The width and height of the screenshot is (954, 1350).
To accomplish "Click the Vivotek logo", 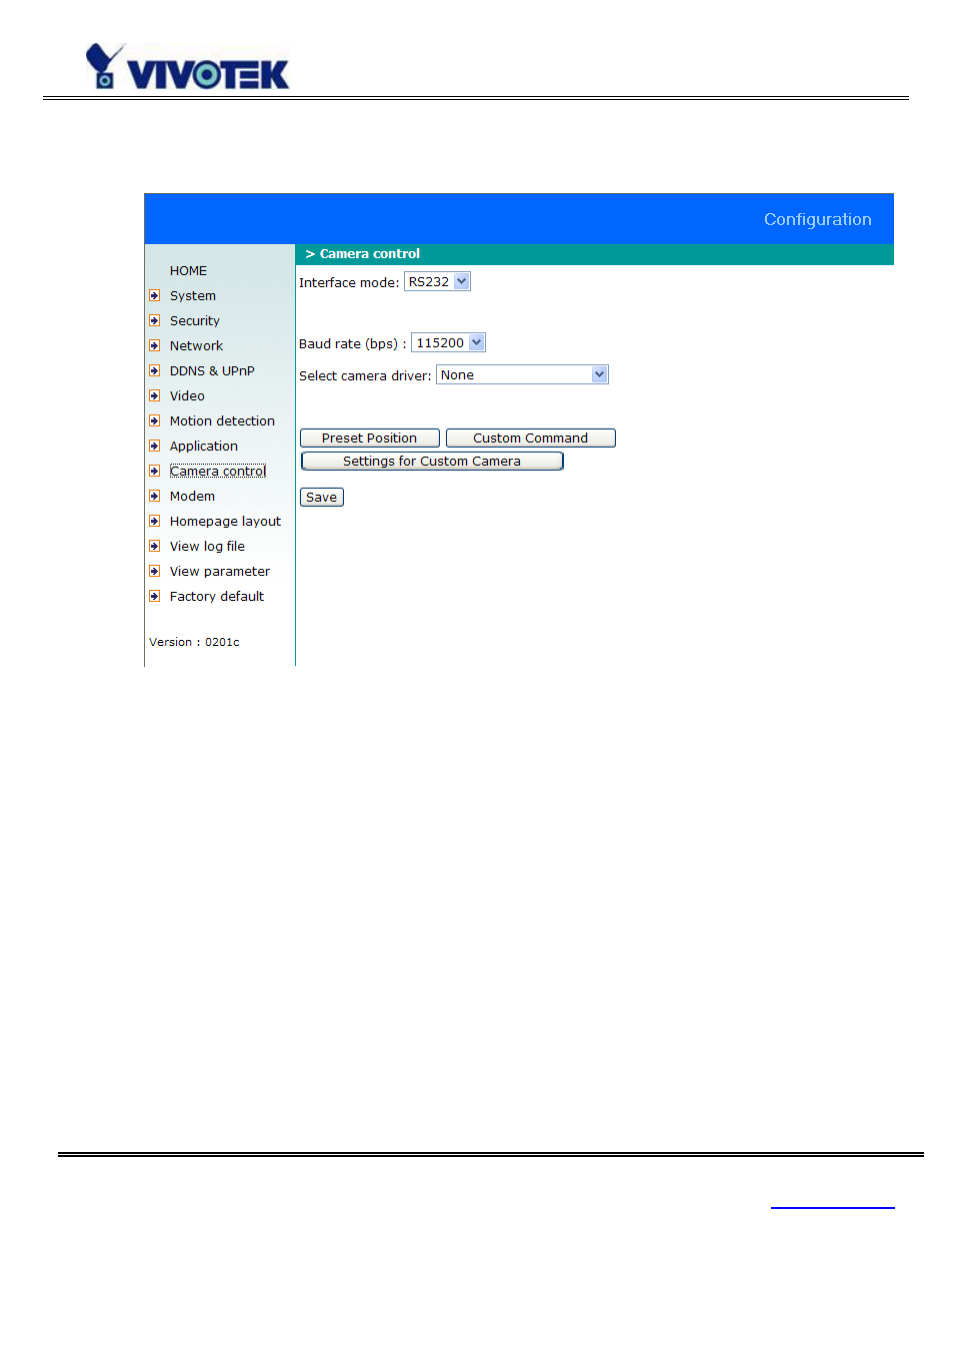I will (x=188, y=67).
